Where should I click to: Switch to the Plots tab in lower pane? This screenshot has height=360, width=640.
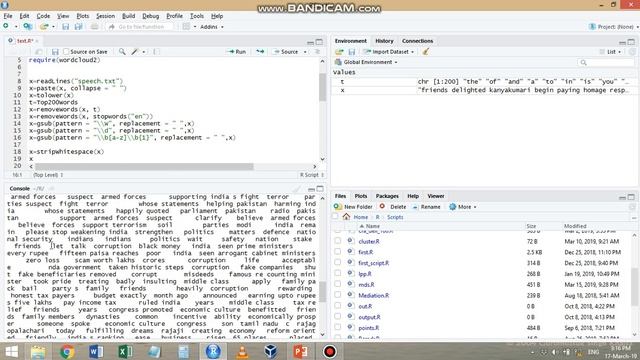tap(361, 196)
